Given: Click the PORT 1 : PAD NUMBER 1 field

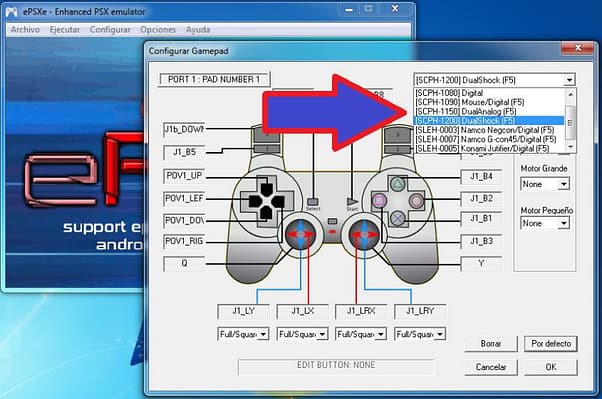Looking at the screenshot, I should (x=214, y=79).
